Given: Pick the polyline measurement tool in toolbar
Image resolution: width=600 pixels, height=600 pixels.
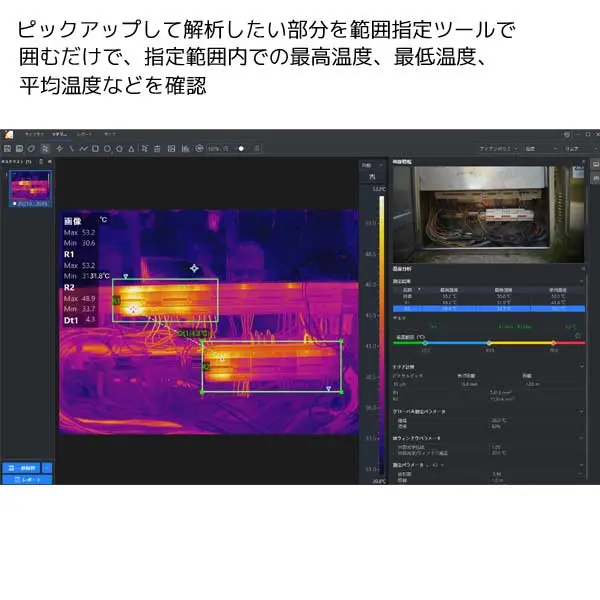Looking at the screenshot, I should (x=83, y=149).
